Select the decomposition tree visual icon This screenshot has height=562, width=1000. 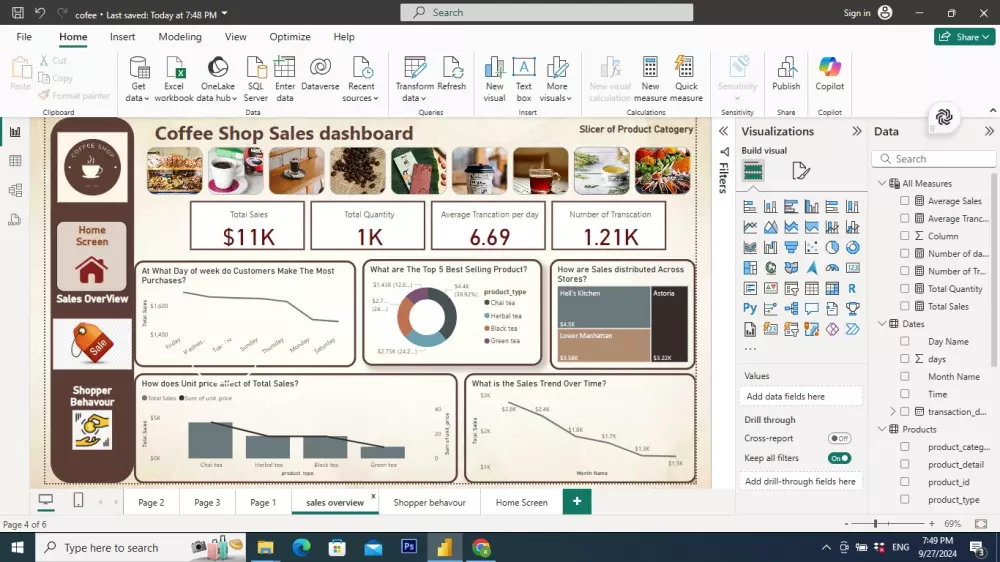click(791, 309)
